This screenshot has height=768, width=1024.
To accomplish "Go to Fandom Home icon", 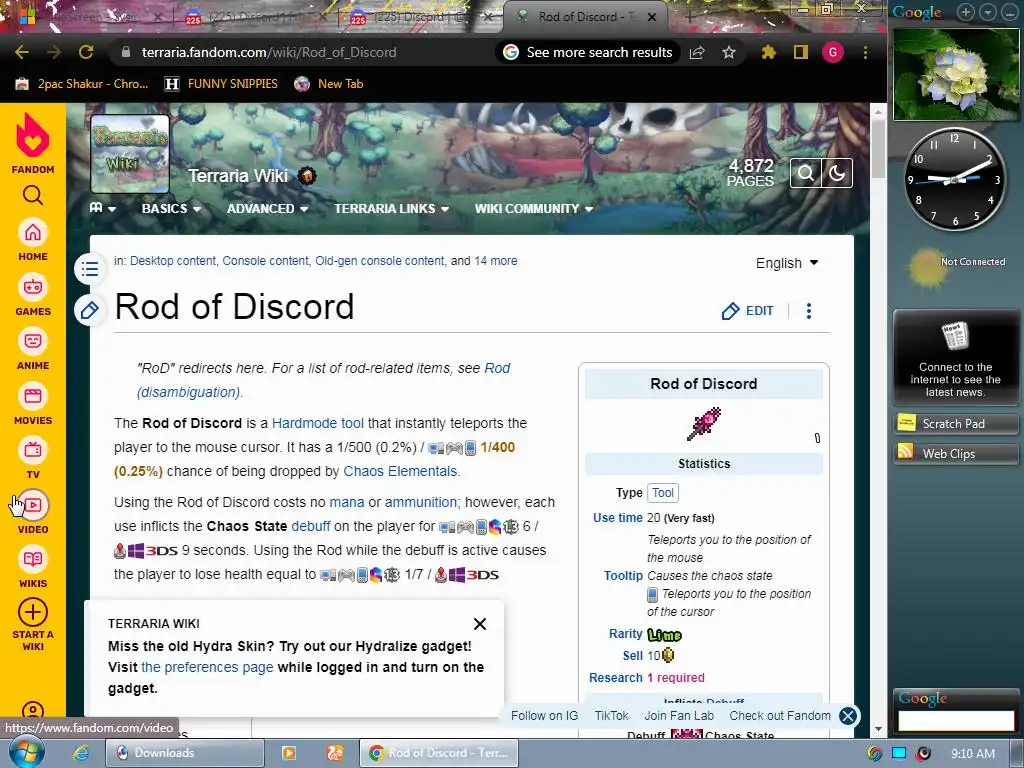I will [x=33, y=232].
